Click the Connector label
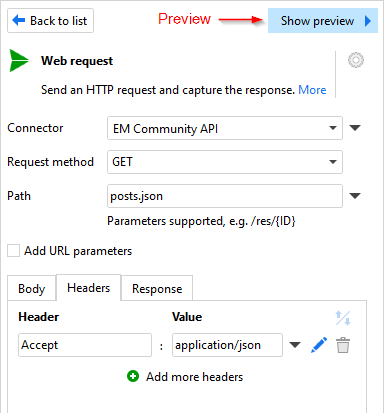The height and width of the screenshot is (413, 384). [35, 128]
